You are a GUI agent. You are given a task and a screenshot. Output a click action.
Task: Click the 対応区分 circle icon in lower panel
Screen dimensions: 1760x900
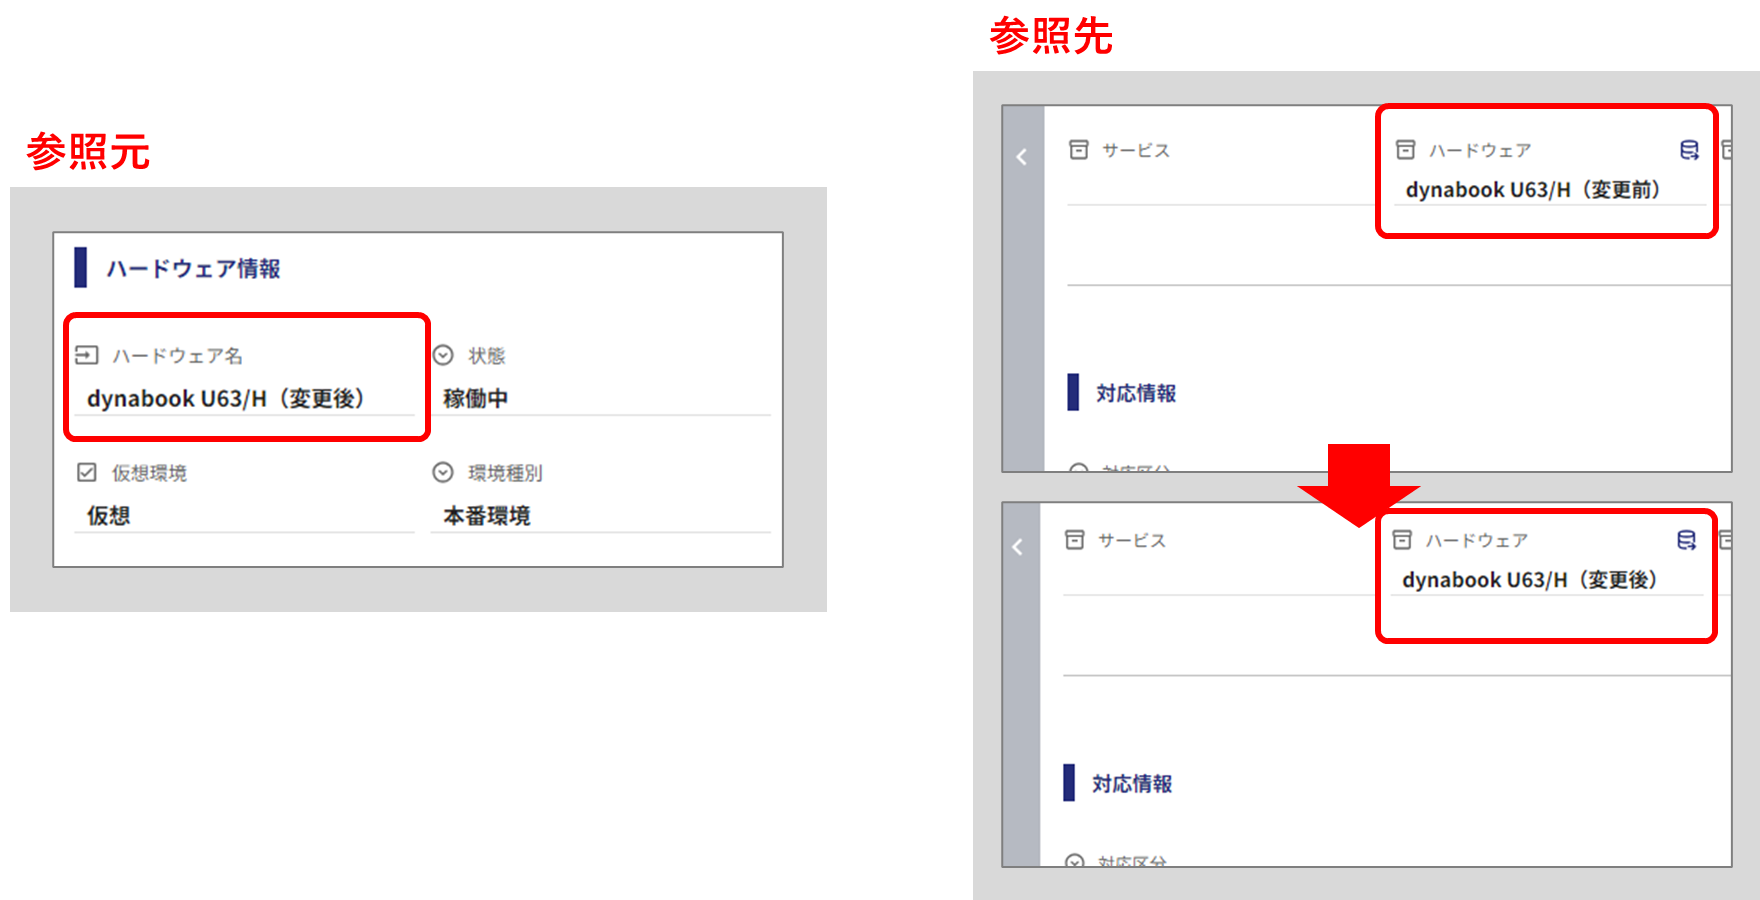1074,861
